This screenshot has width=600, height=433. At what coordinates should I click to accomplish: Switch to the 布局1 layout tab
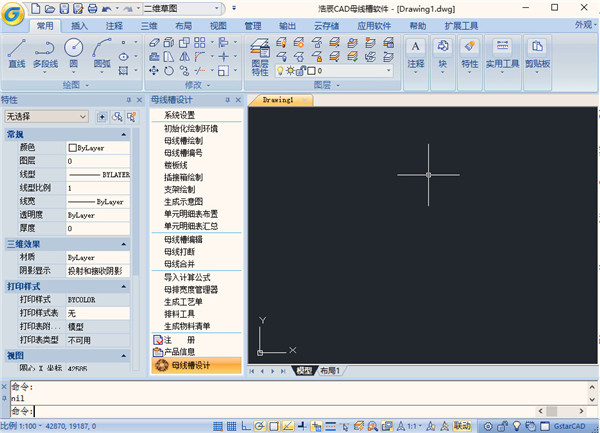(331, 371)
